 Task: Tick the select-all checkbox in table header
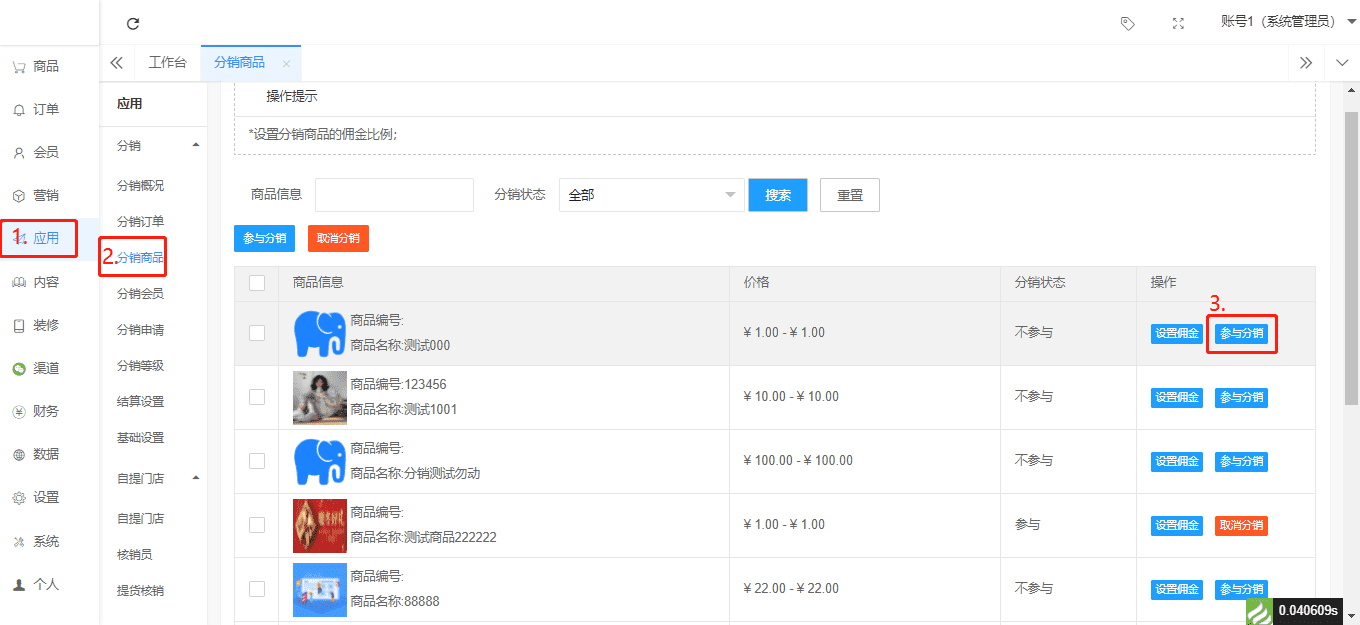point(257,283)
